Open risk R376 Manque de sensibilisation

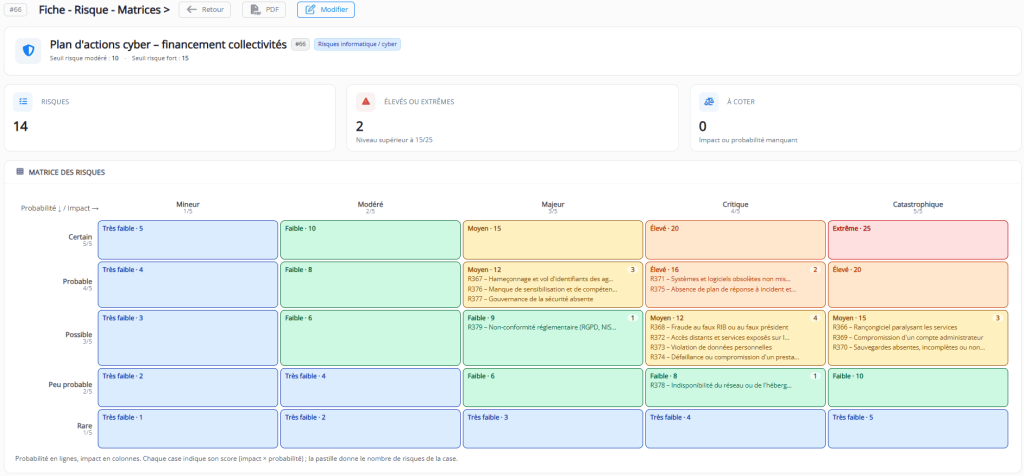[542, 289]
